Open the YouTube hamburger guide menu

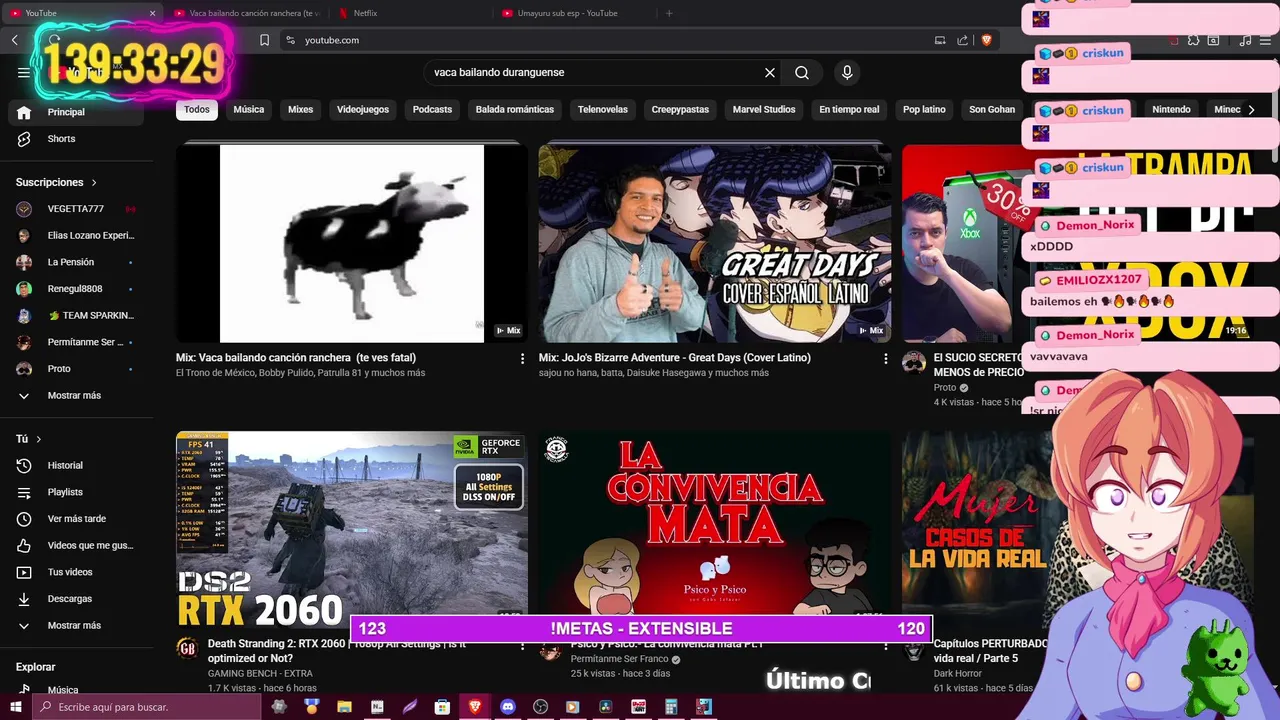click(24, 72)
